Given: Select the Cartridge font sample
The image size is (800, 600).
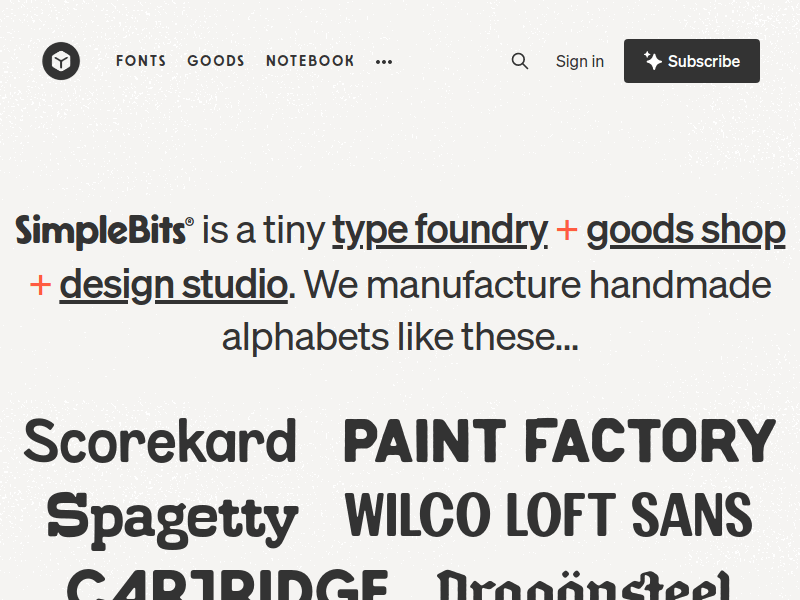Looking at the screenshot, I should (228, 584).
